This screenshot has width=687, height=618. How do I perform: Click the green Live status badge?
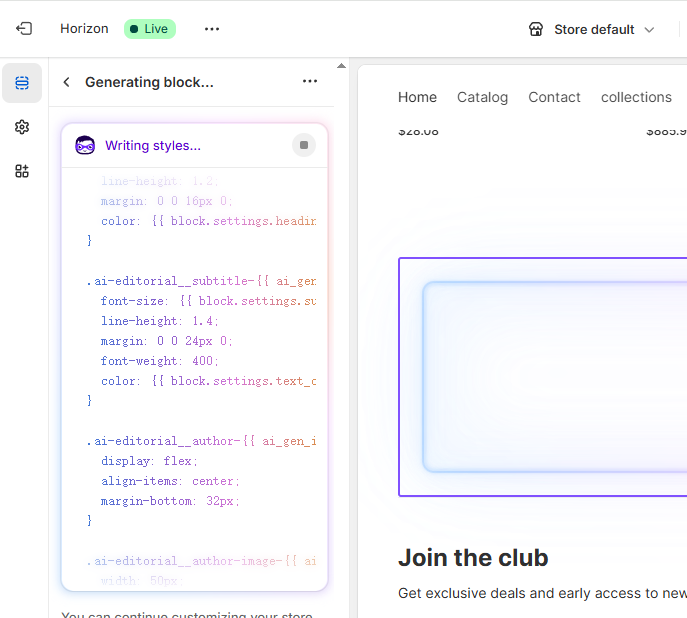pos(149,29)
